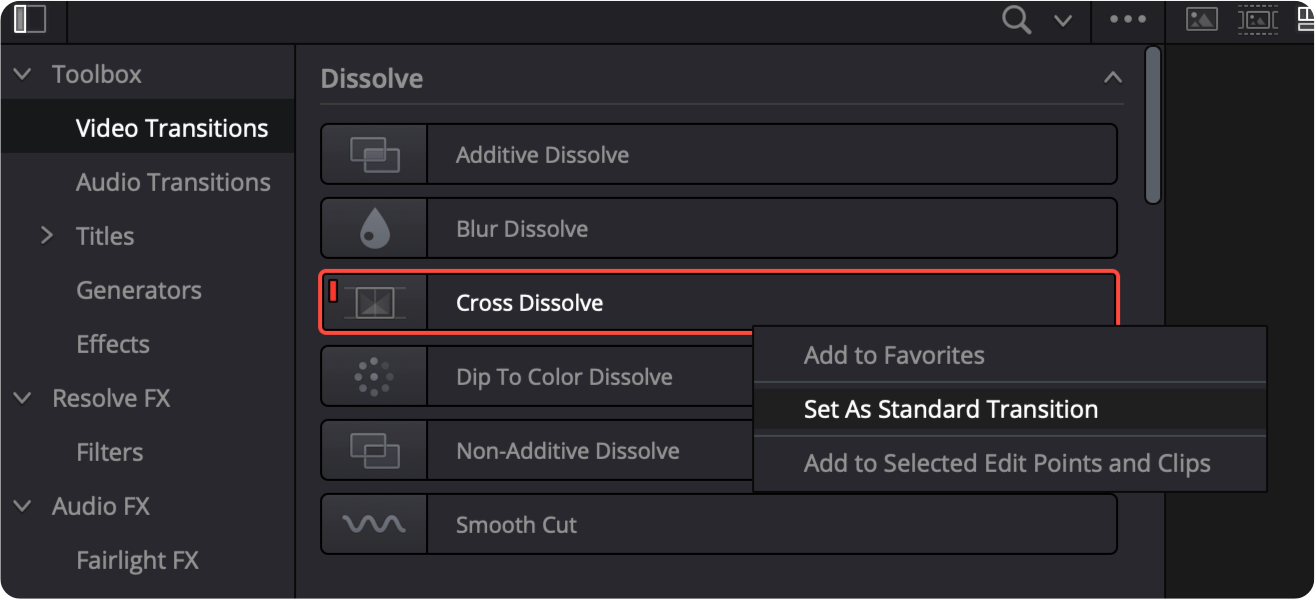The height and width of the screenshot is (600, 1316).
Task: Choose Set As Standard Transition
Action: (950, 409)
